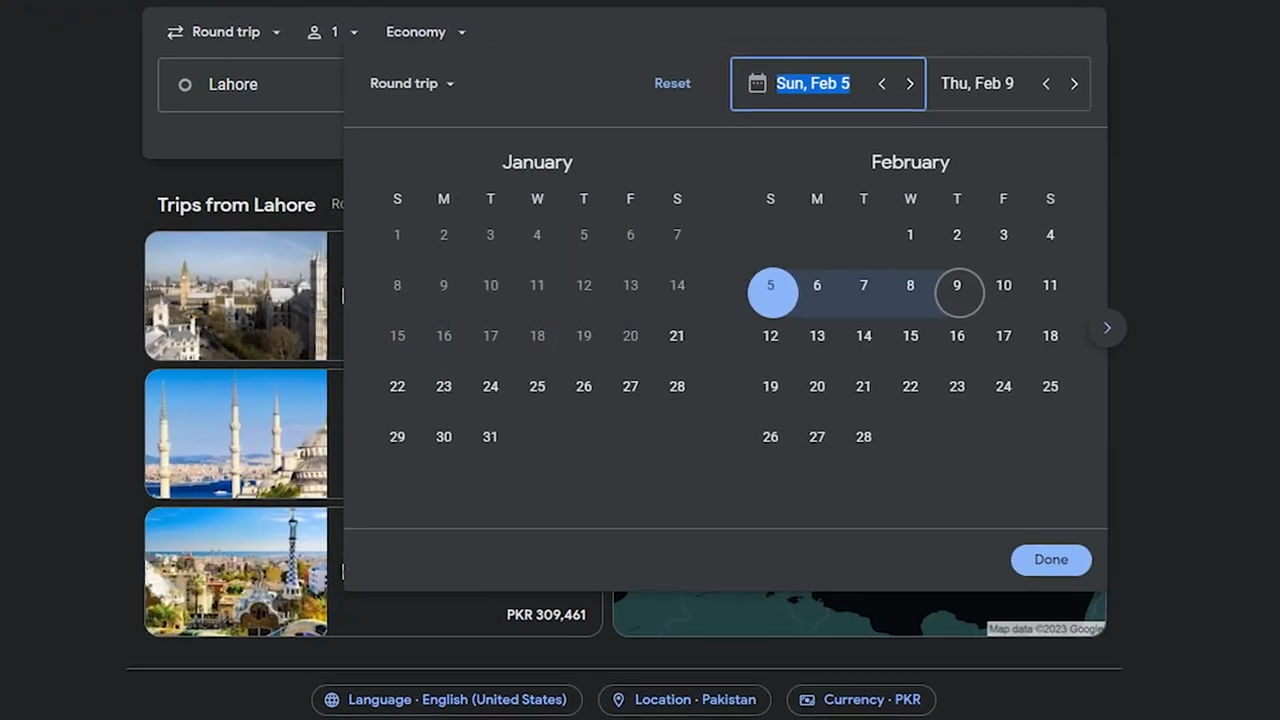Screen dimensions: 1280x720
Task: Click the currency banknote icon on Currency button
Action: click(x=807, y=699)
